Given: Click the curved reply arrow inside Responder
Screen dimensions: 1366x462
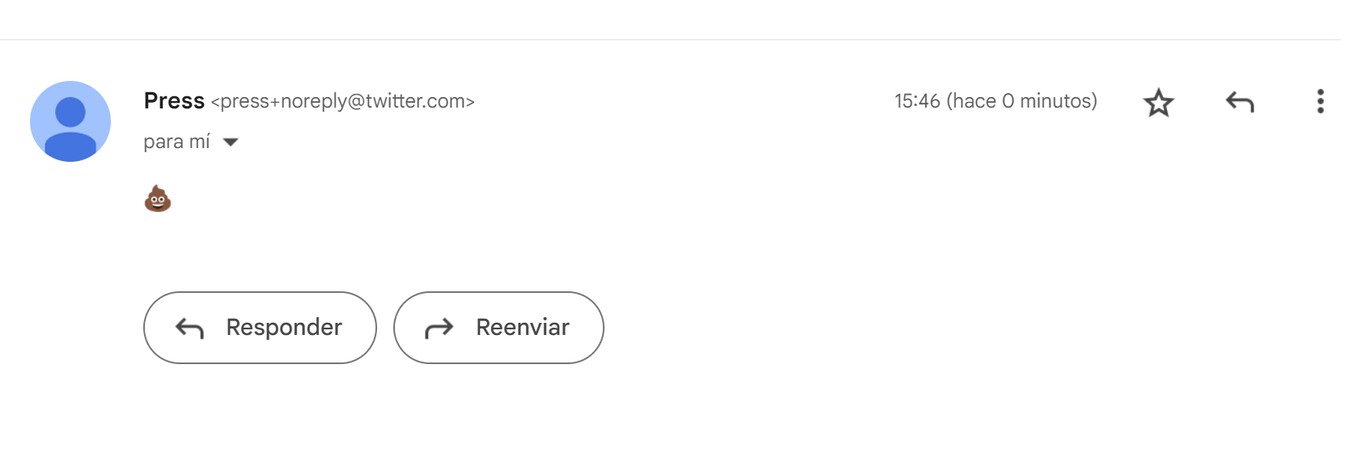Looking at the screenshot, I should pyautogui.click(x=190, y=328).
